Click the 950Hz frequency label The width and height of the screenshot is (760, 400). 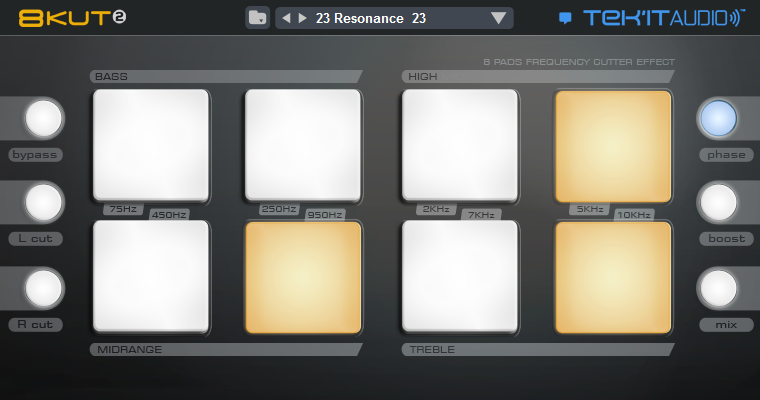click(325, 215)
